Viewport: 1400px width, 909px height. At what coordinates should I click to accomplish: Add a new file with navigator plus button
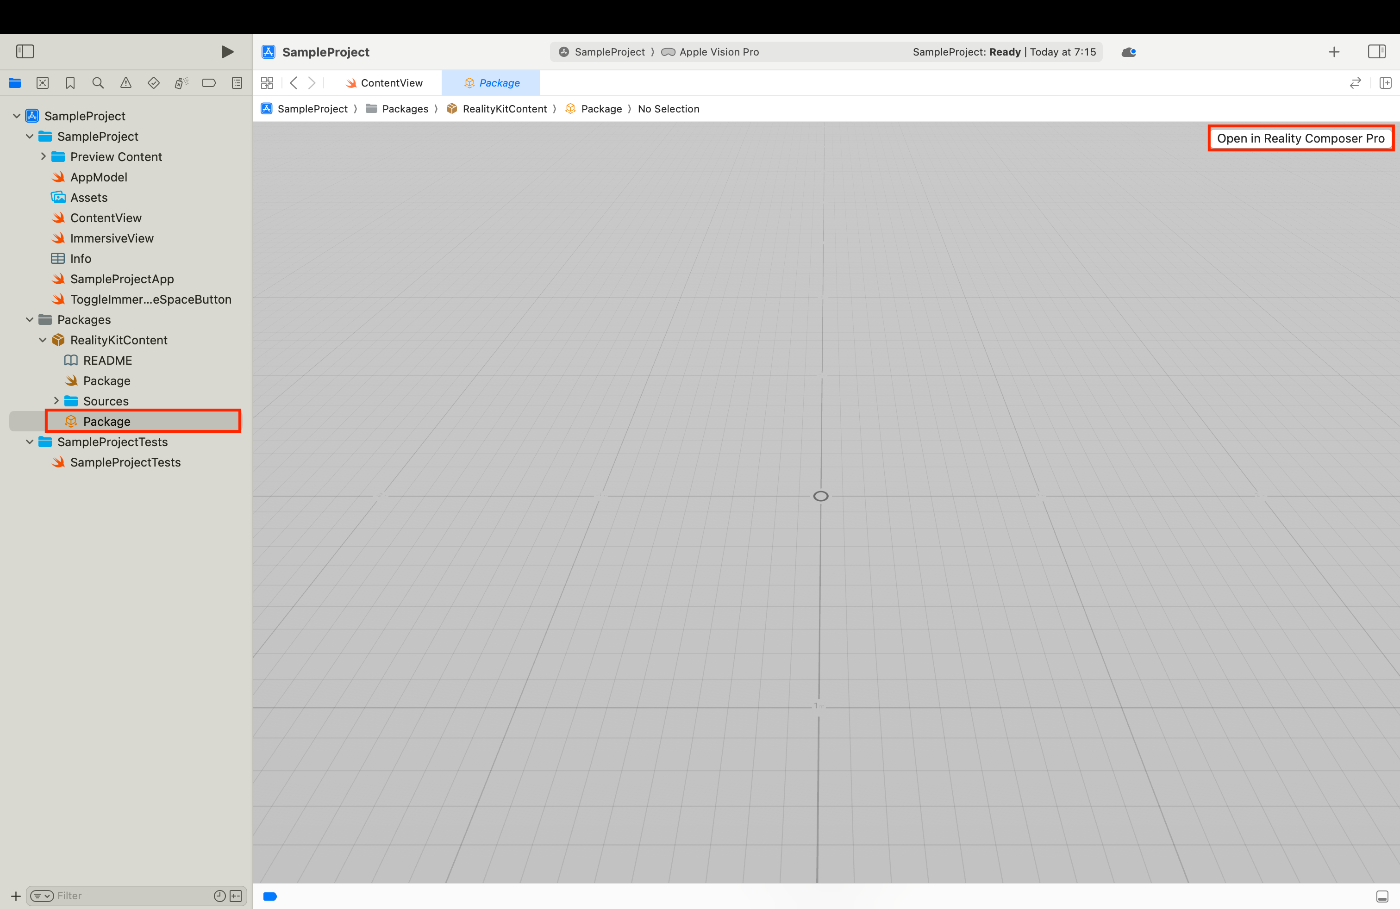tap(15, 896)
